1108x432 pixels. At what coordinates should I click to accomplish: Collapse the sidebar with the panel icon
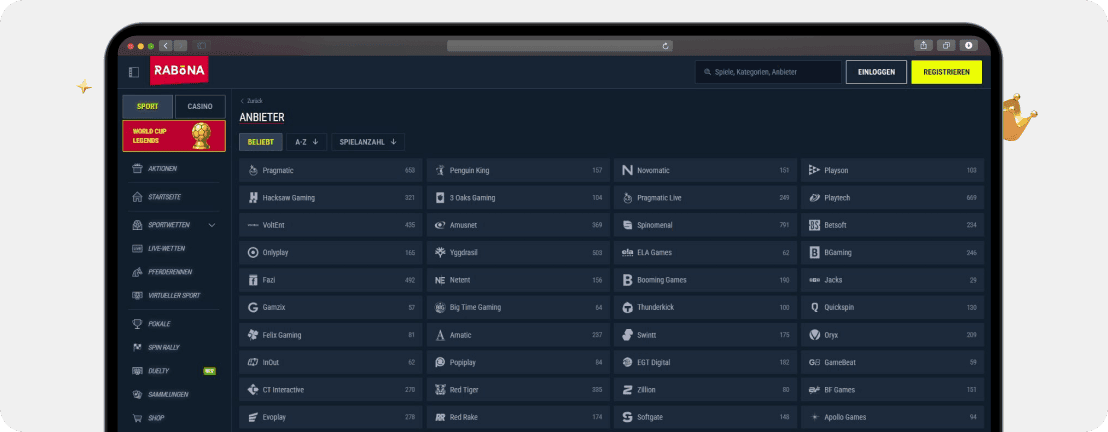[134, 72]
